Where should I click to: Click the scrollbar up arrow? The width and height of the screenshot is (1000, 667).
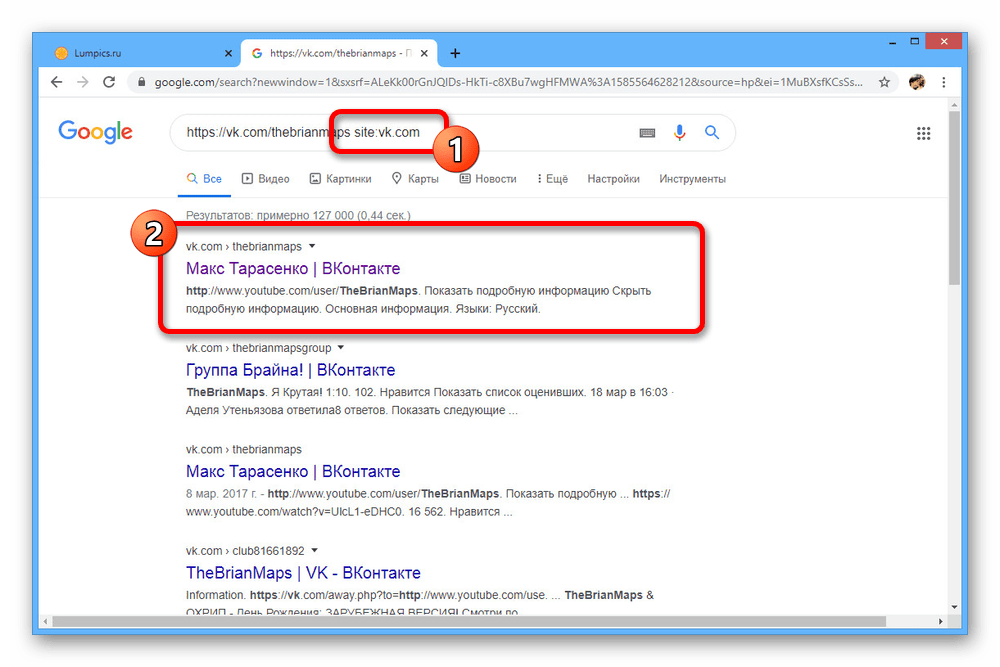[x=954, y=105]
